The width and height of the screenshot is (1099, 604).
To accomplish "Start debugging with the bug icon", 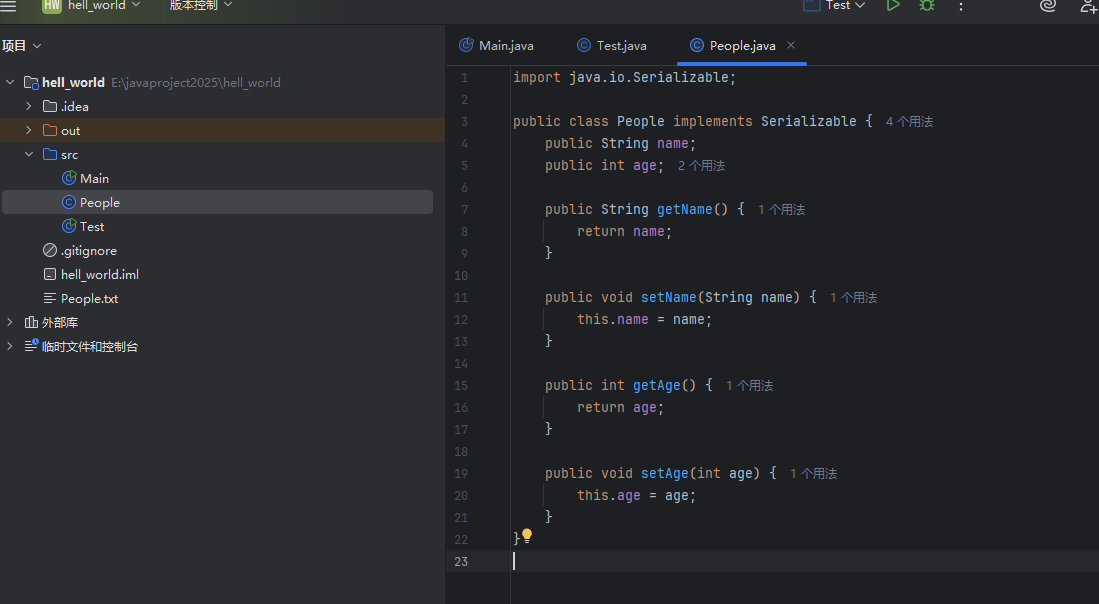I will click(927, 5).
